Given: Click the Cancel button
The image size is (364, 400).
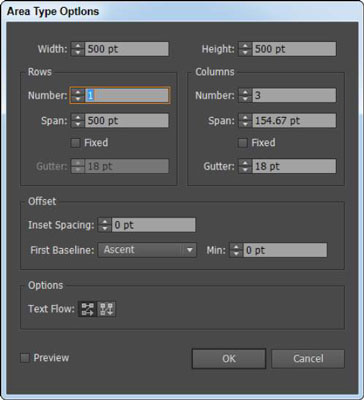Looking at the screenshot, I should [308, 359].
